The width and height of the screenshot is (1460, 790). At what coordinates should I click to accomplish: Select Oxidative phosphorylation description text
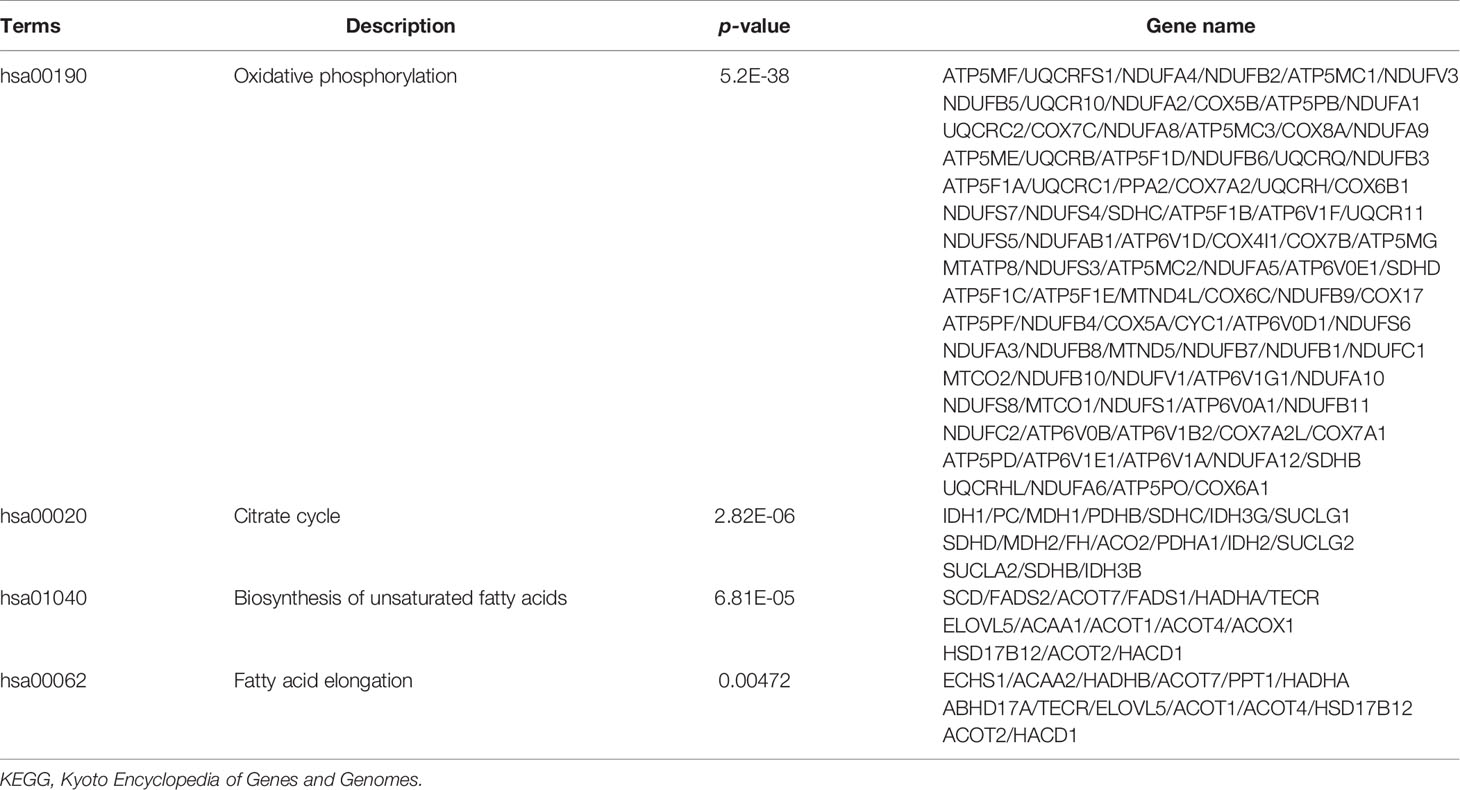(345, 76)
